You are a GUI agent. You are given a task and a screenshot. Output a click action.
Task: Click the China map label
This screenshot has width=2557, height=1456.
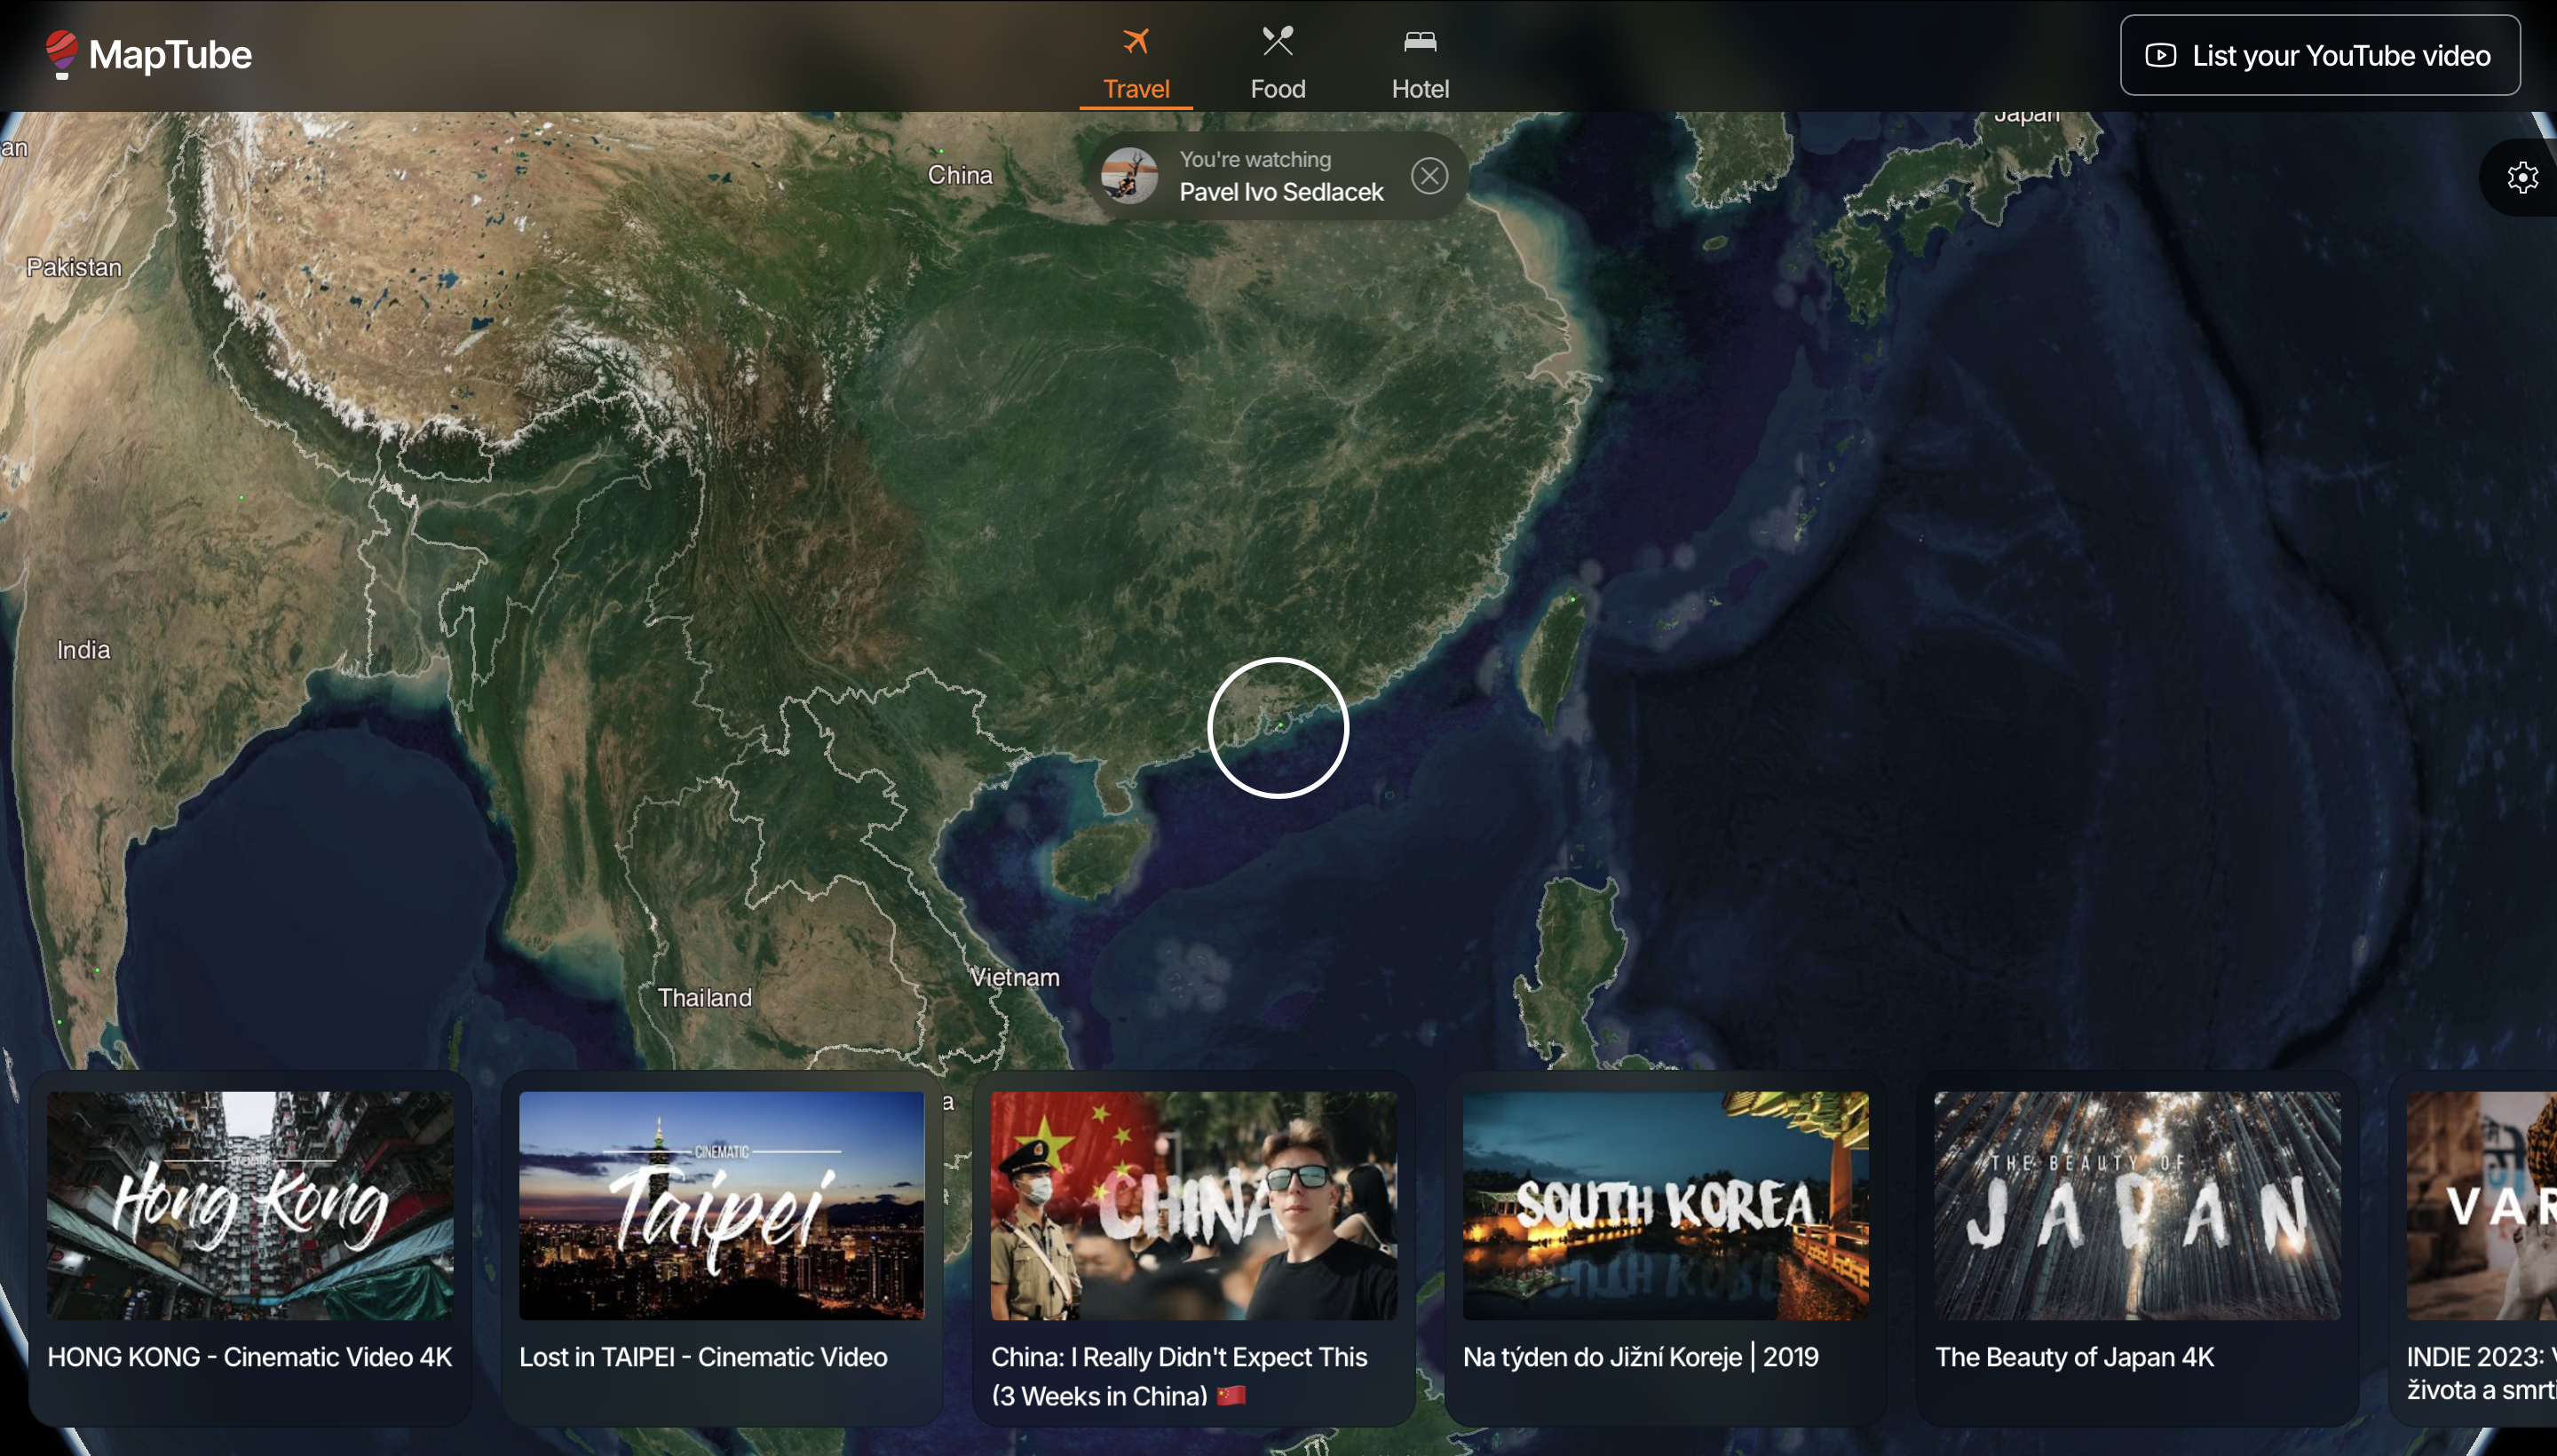click(x=960, y=175)
